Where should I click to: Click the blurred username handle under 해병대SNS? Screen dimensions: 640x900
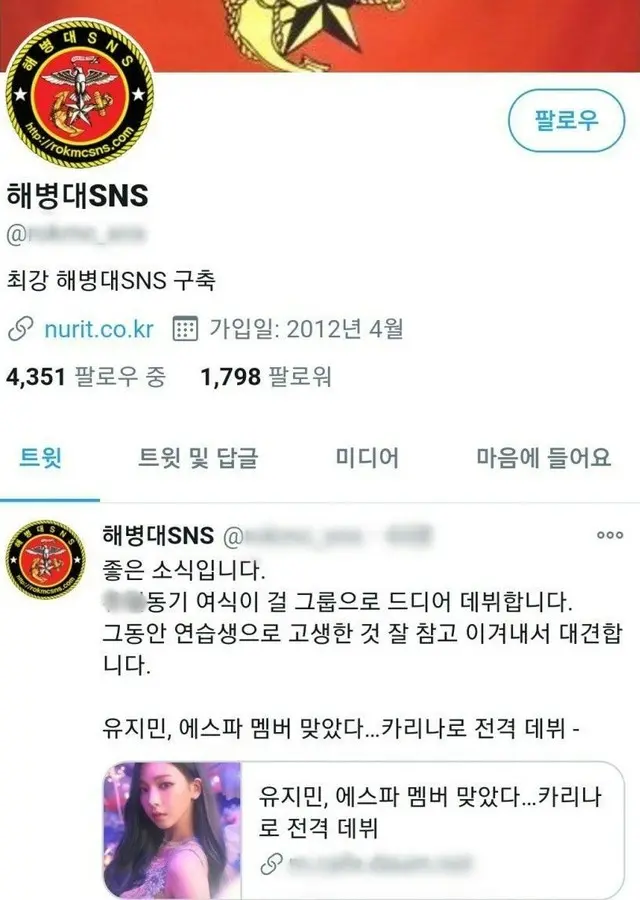[76, 235]
